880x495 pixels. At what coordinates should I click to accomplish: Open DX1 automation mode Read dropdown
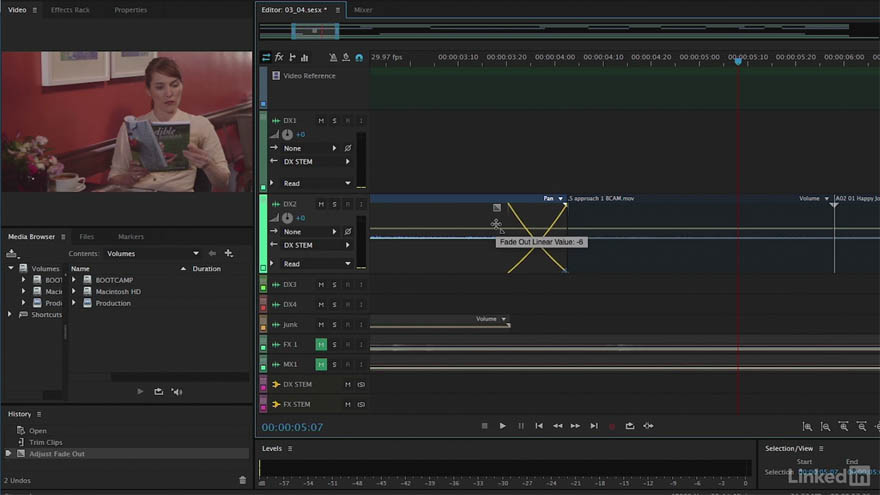317,184
